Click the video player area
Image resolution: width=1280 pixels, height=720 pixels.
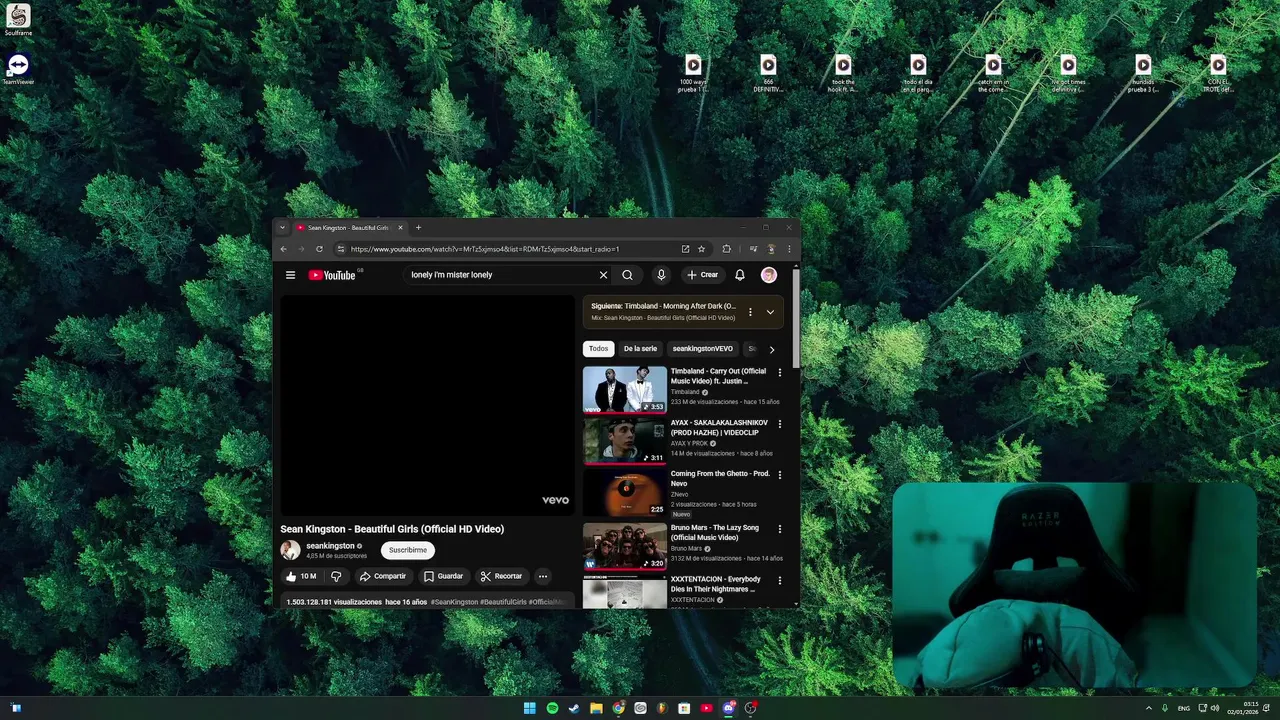coord(427,405)
